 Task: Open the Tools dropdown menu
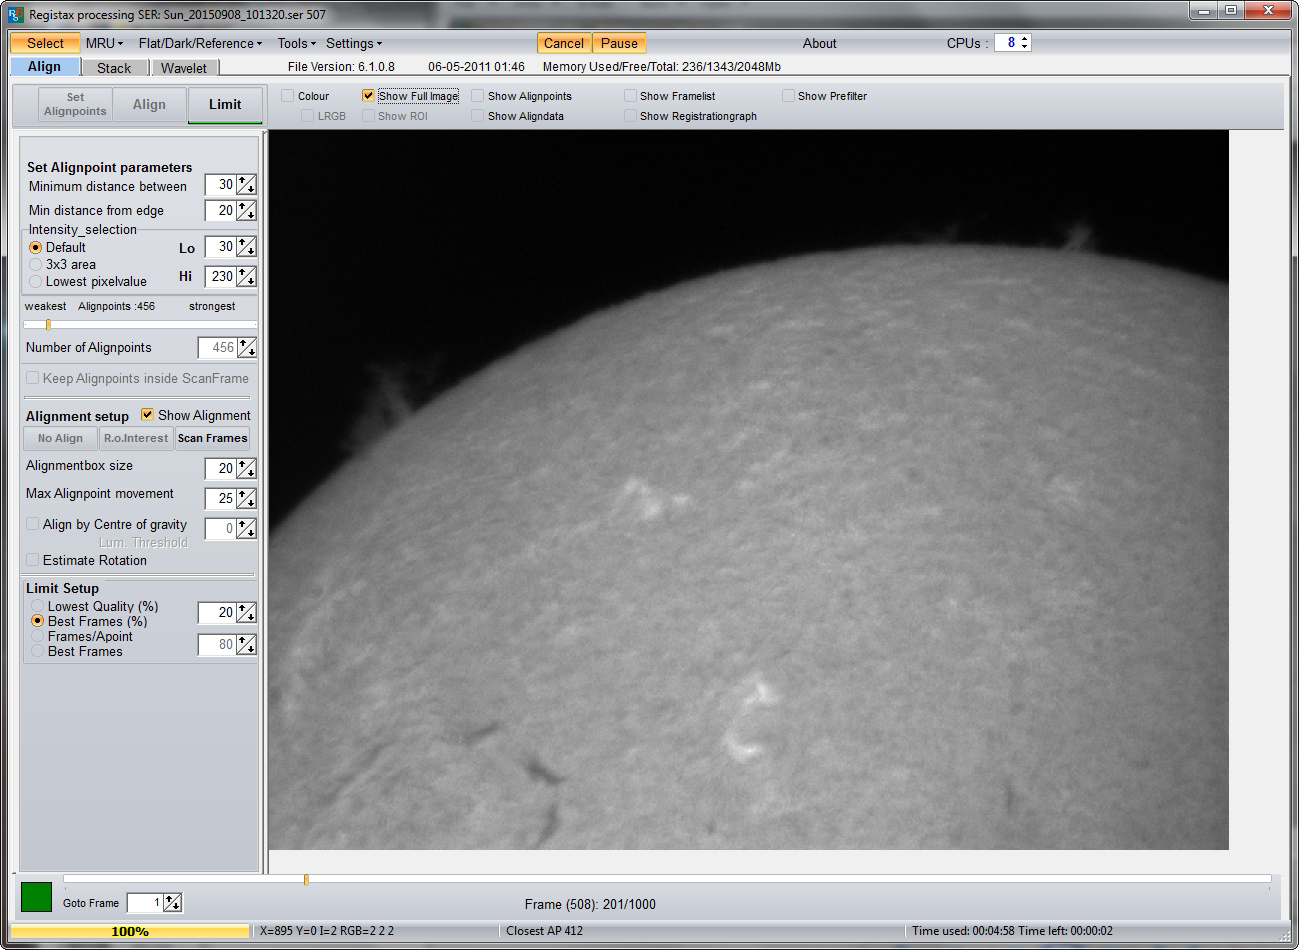pyautogui.click(x=296, y=43)
